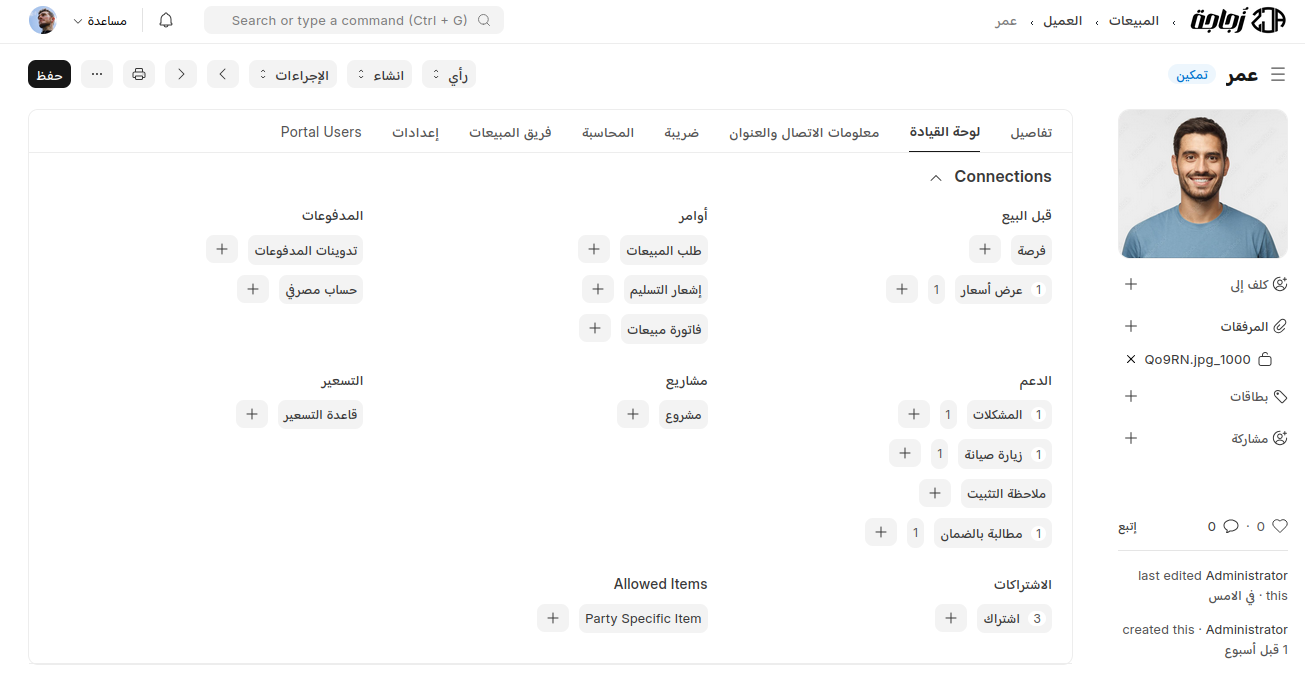Add share next to مشاركة
This screenshot has height=677, width=1305.
[x=1131, y=438]
